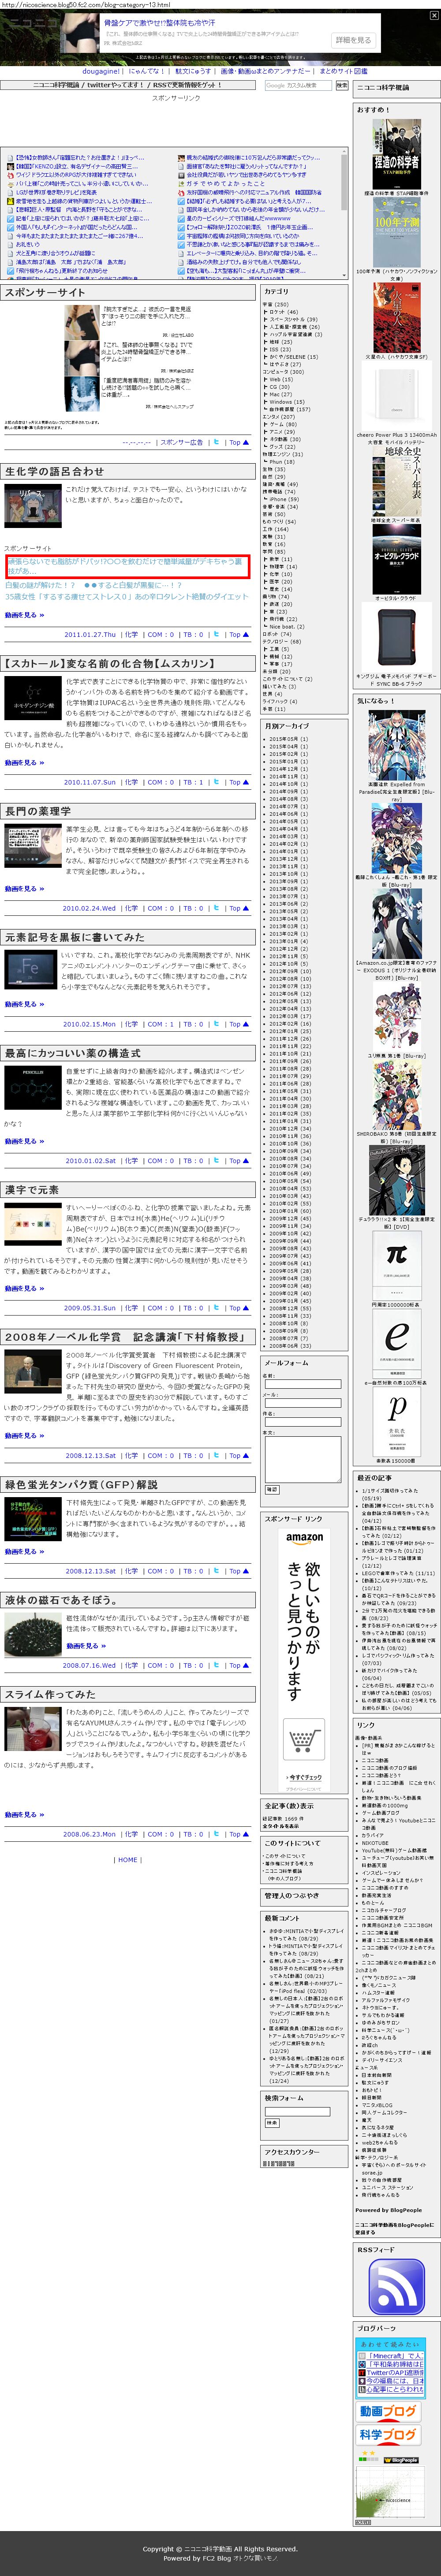
Task: Click the 100年予測 book cover
Action: (x=396, y=232)
